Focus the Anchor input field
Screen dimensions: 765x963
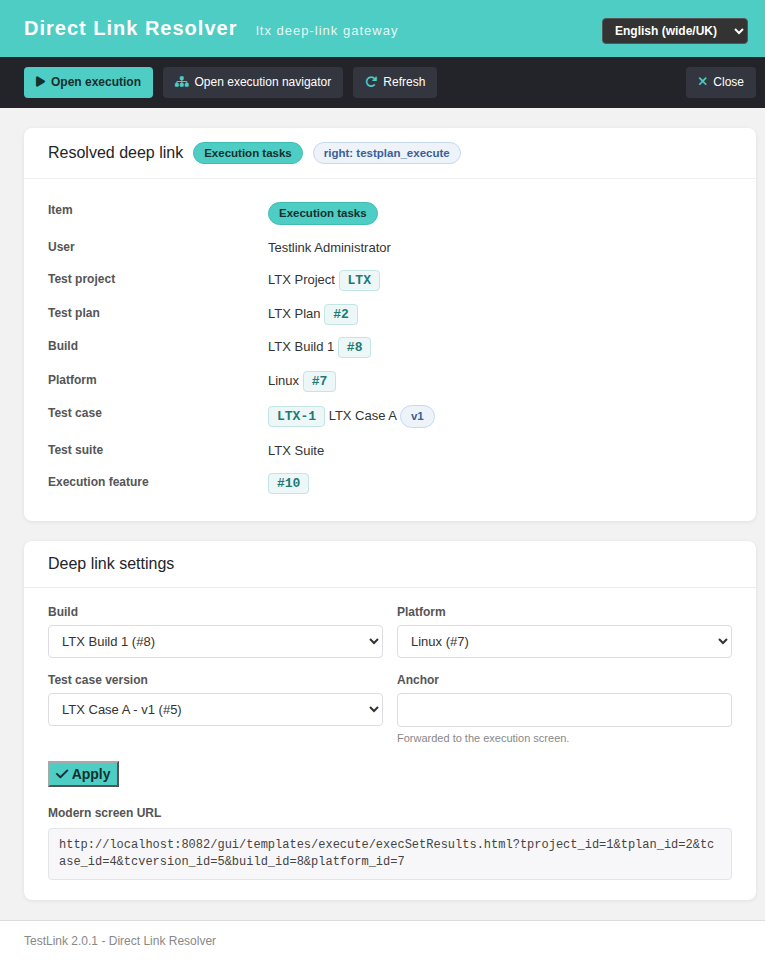(x=564, y=710)
